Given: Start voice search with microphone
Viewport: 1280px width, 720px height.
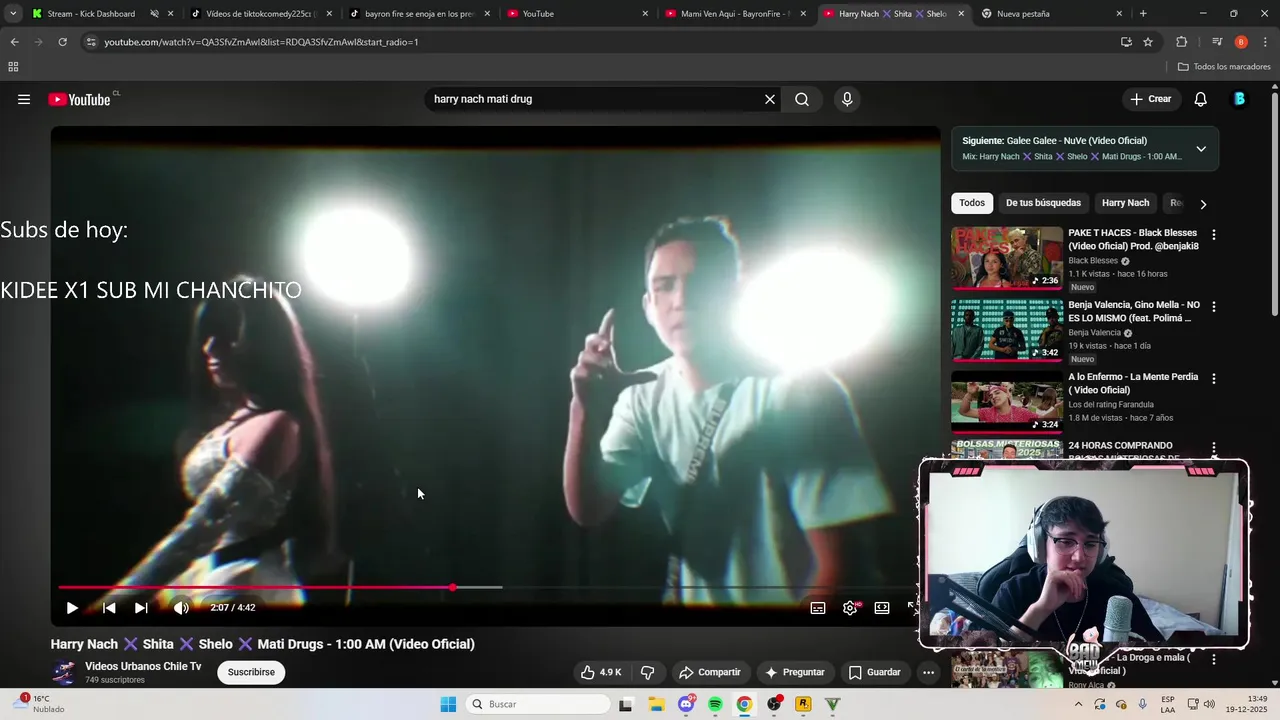Looking at the screenshot, I should (x=847, y=99).
